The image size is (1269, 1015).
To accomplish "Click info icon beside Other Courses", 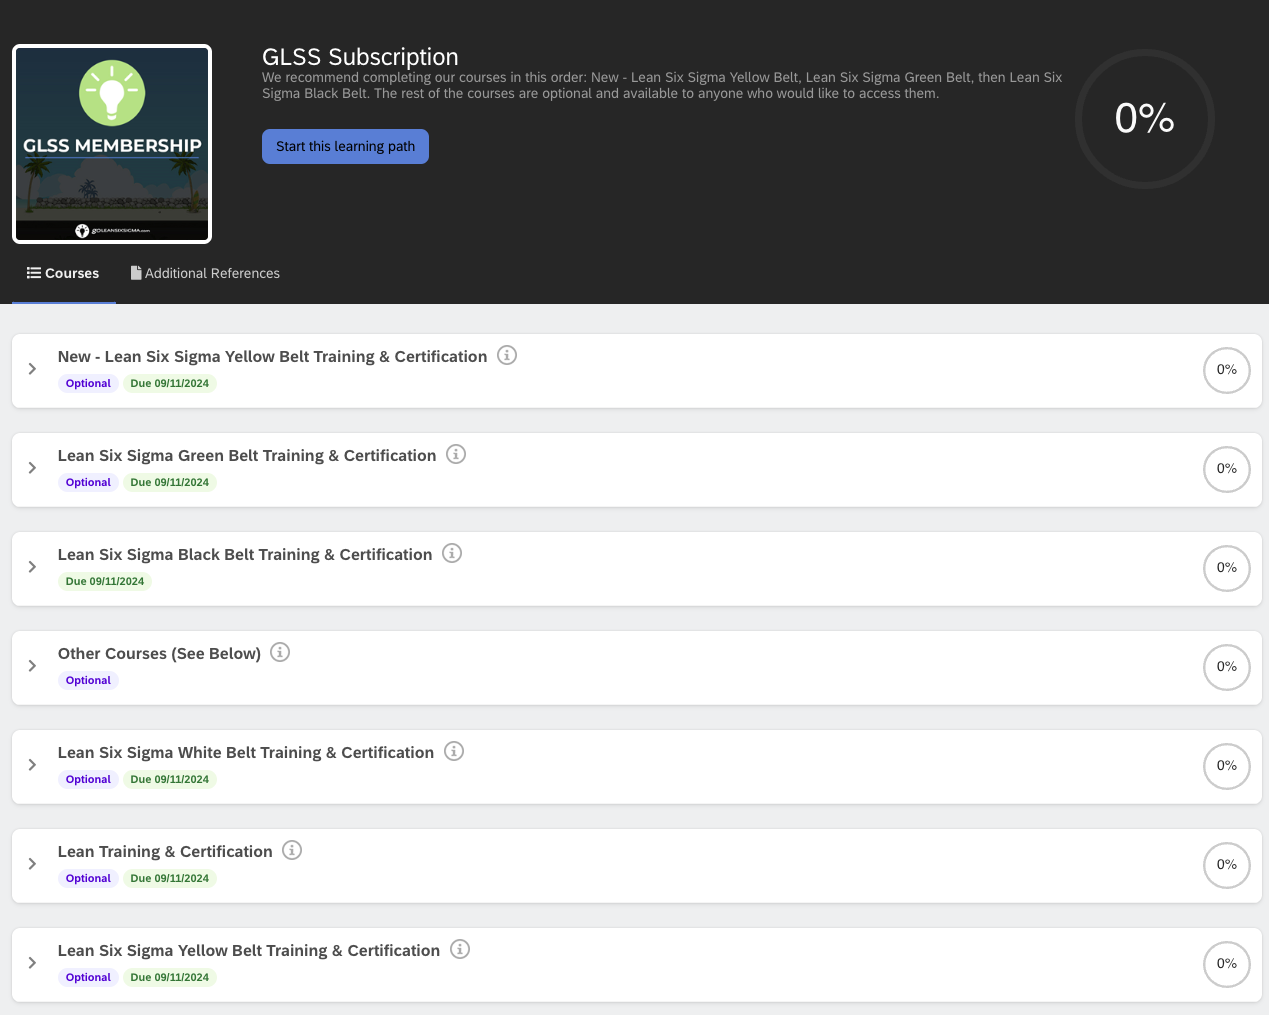I will coord(280,652).
